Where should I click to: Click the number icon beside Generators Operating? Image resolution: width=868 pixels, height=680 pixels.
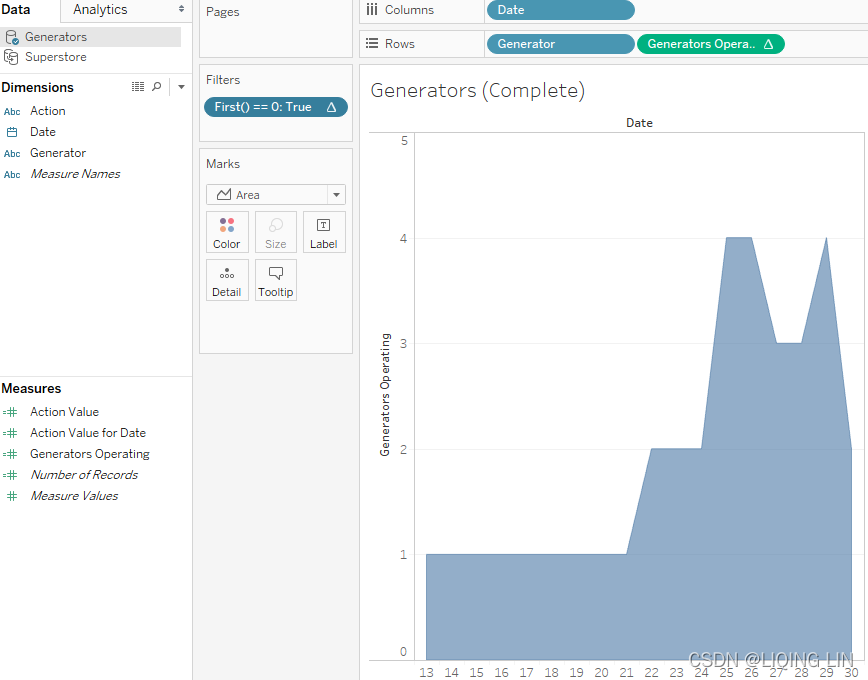pos(10,454)
